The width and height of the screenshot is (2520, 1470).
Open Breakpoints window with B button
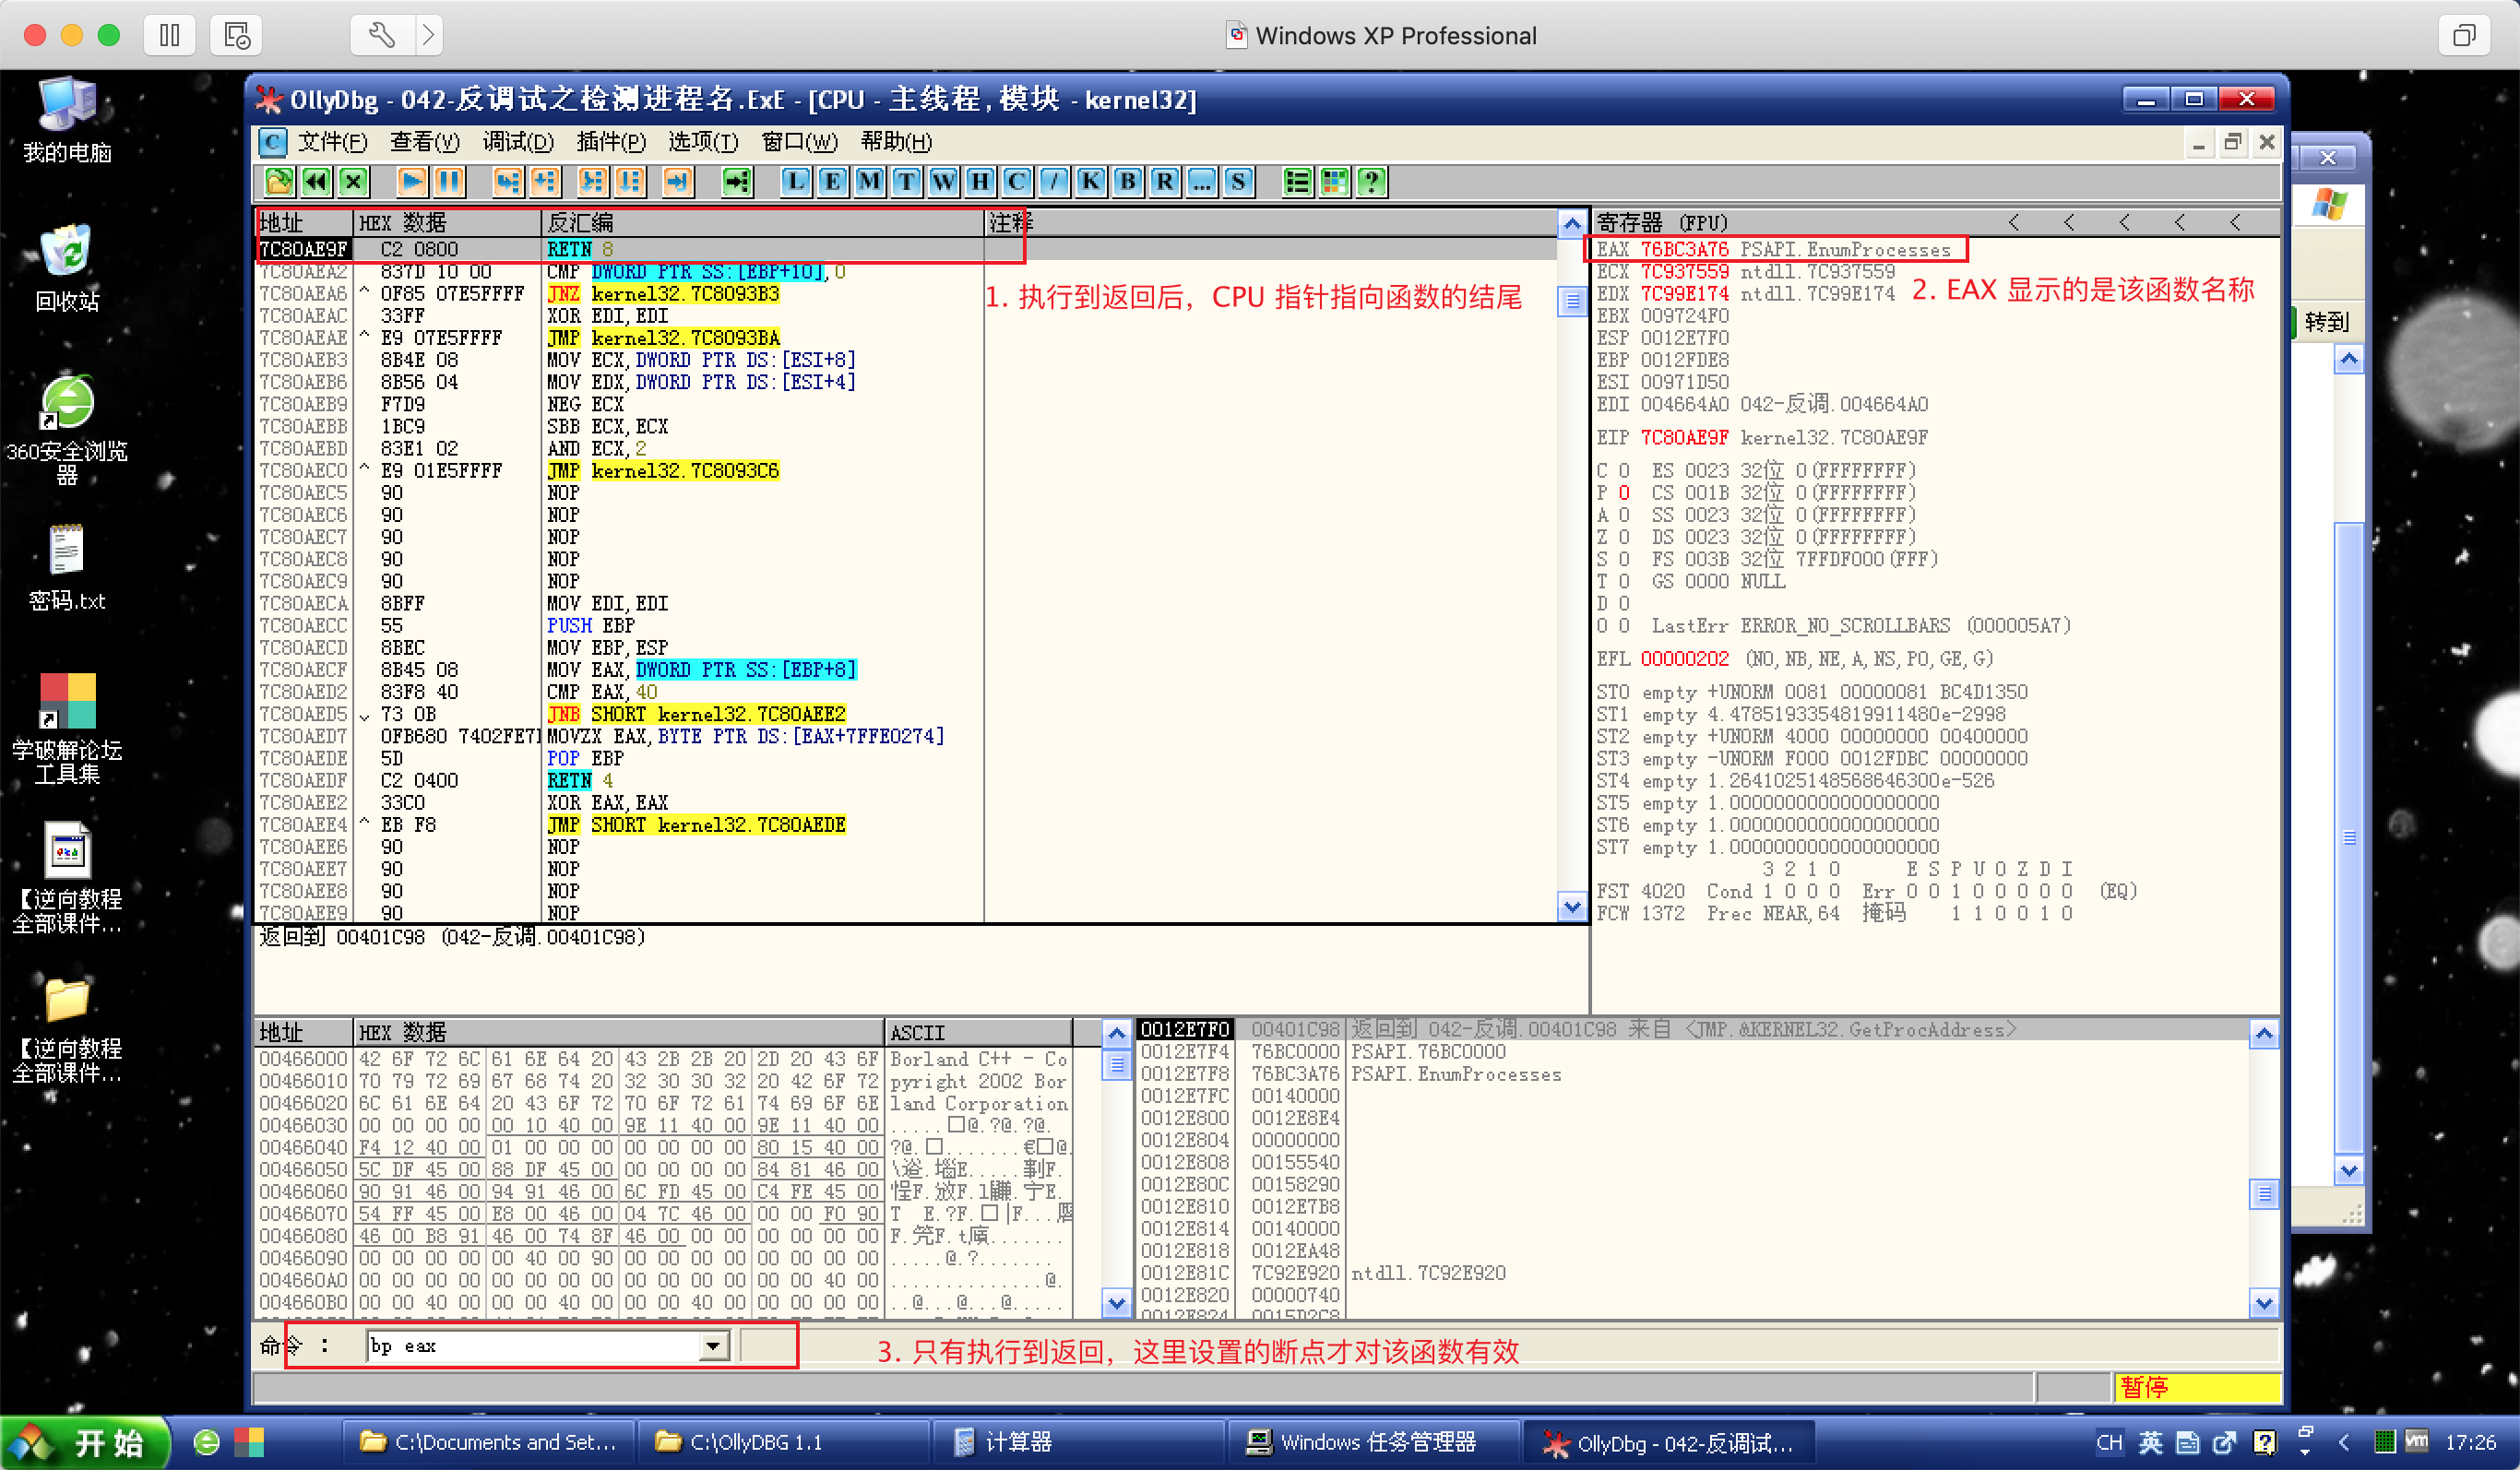point(1128,181)
